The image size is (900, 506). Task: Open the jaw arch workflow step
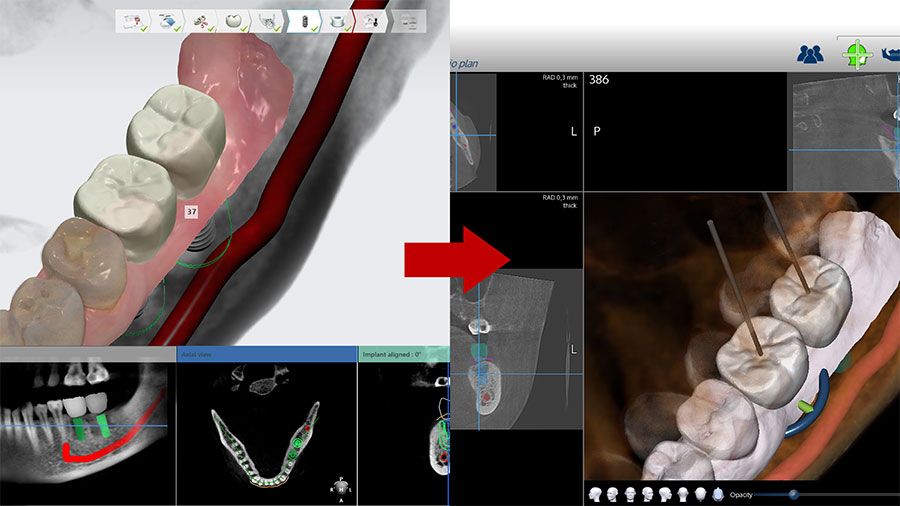tap(268, 21)
